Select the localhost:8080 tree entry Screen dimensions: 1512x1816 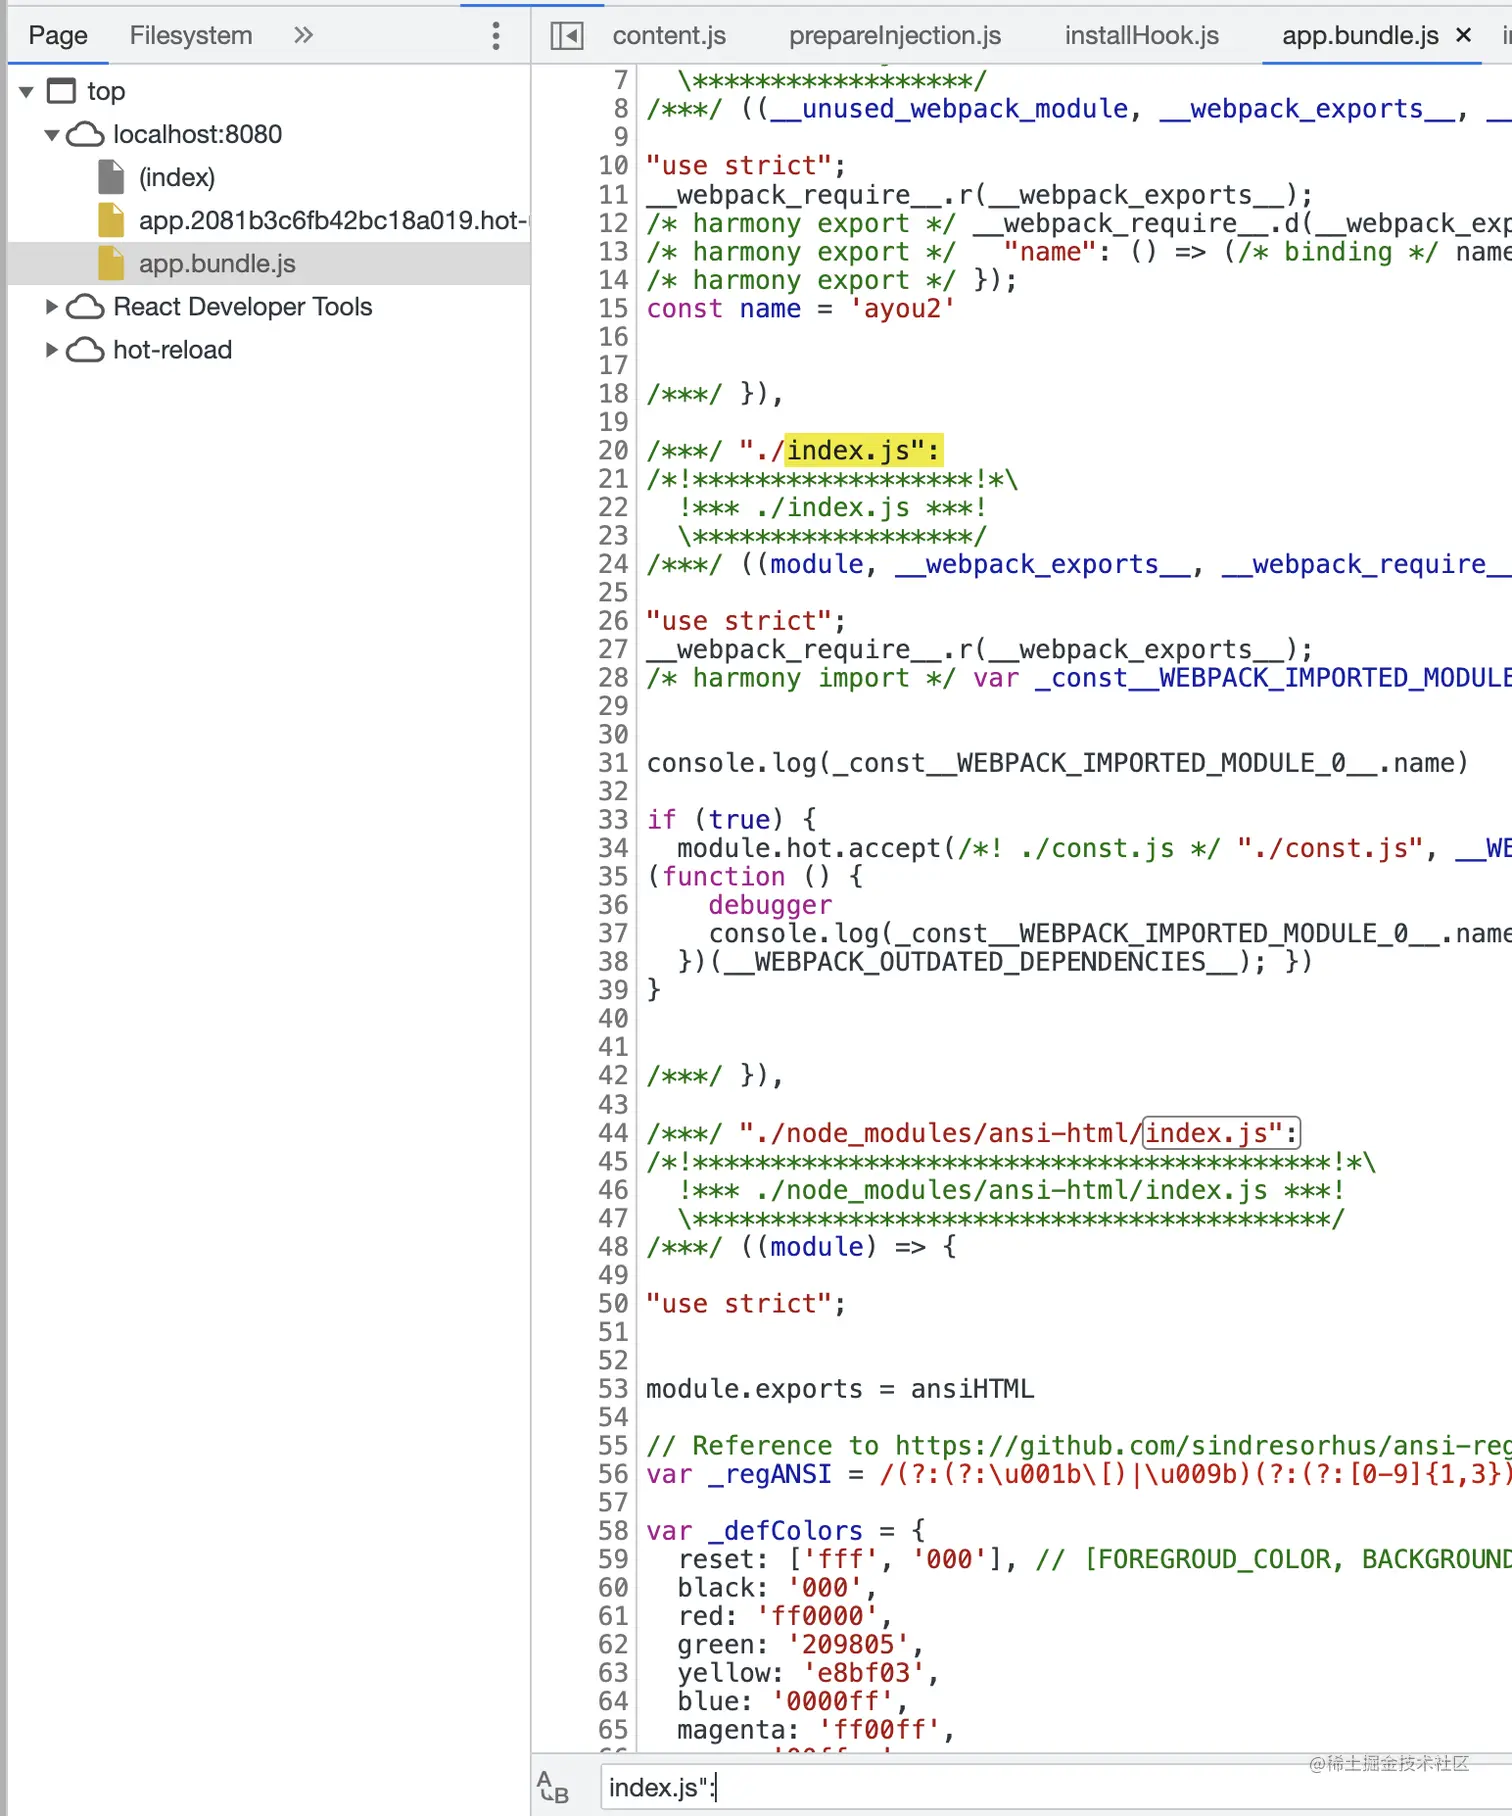point(198,134)
